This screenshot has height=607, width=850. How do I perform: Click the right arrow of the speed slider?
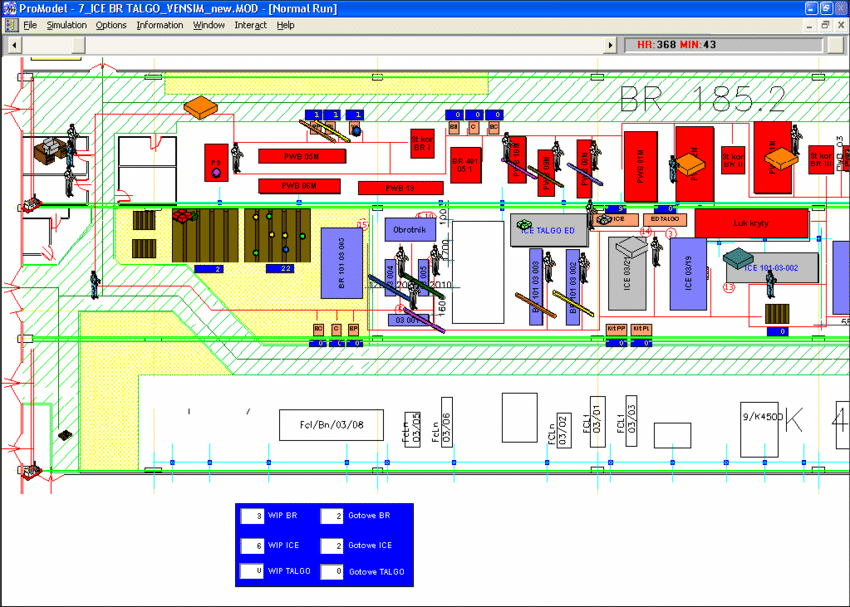pyautogui.click(x=610, y=45)
